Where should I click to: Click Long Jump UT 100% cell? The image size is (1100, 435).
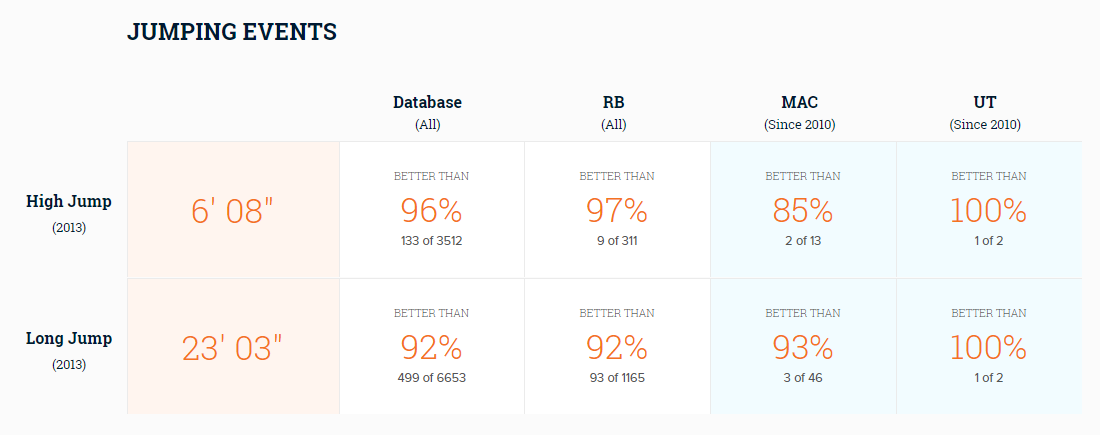(x=989, y=346)
